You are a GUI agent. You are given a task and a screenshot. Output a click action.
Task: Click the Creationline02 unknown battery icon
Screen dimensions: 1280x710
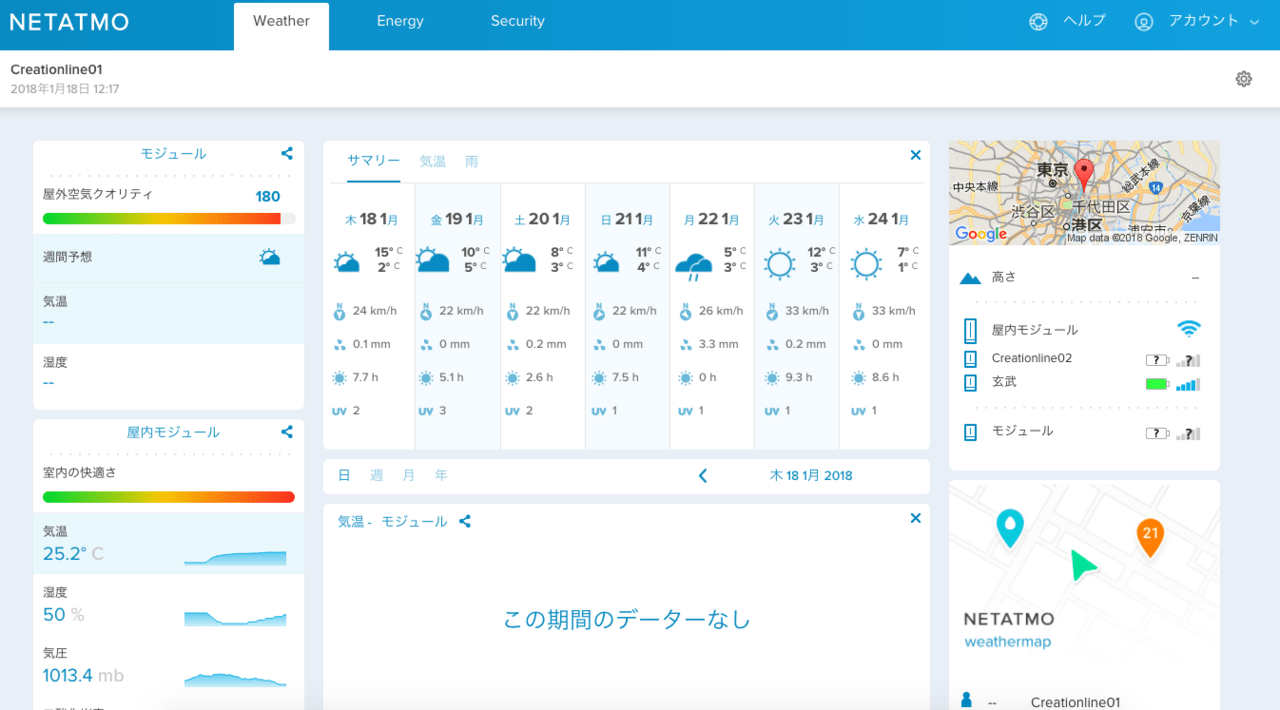click(1158, 360)
